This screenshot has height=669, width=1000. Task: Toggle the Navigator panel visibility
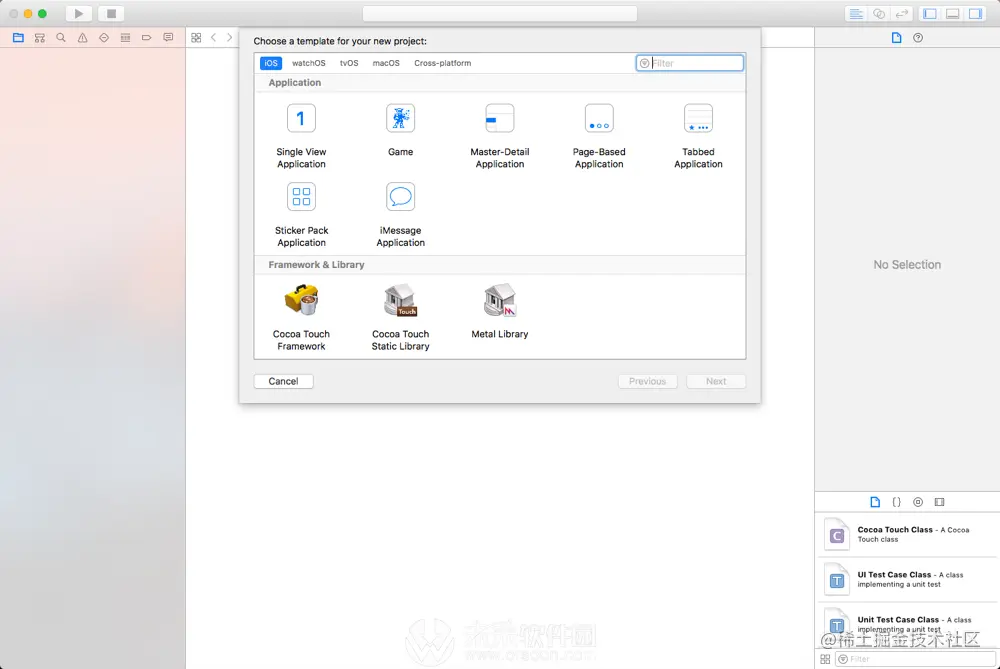[x=930, y=13]
